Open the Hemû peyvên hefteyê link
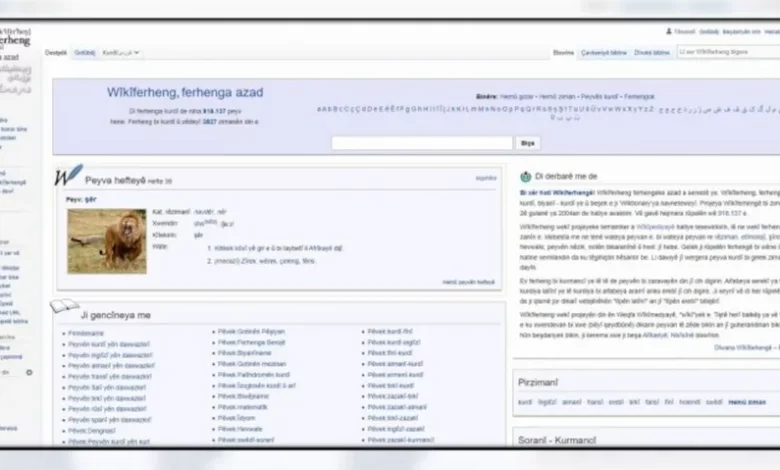780x470 pixels. [x=468, y=282]
